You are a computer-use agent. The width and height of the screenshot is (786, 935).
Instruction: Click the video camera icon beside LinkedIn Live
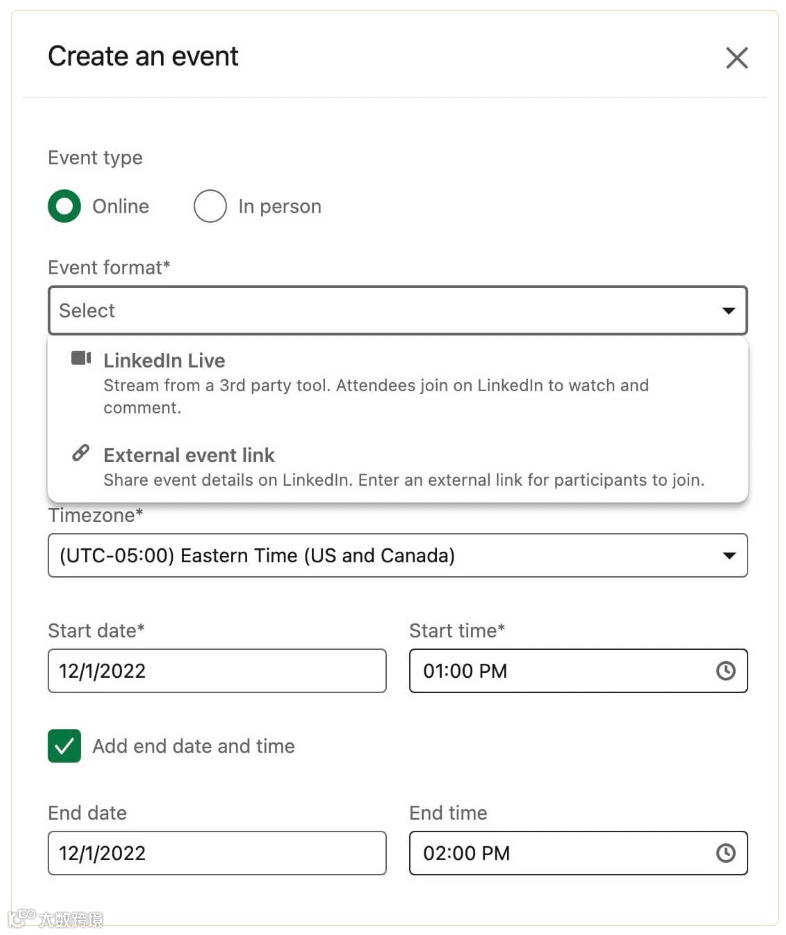(x=81, y=359)
